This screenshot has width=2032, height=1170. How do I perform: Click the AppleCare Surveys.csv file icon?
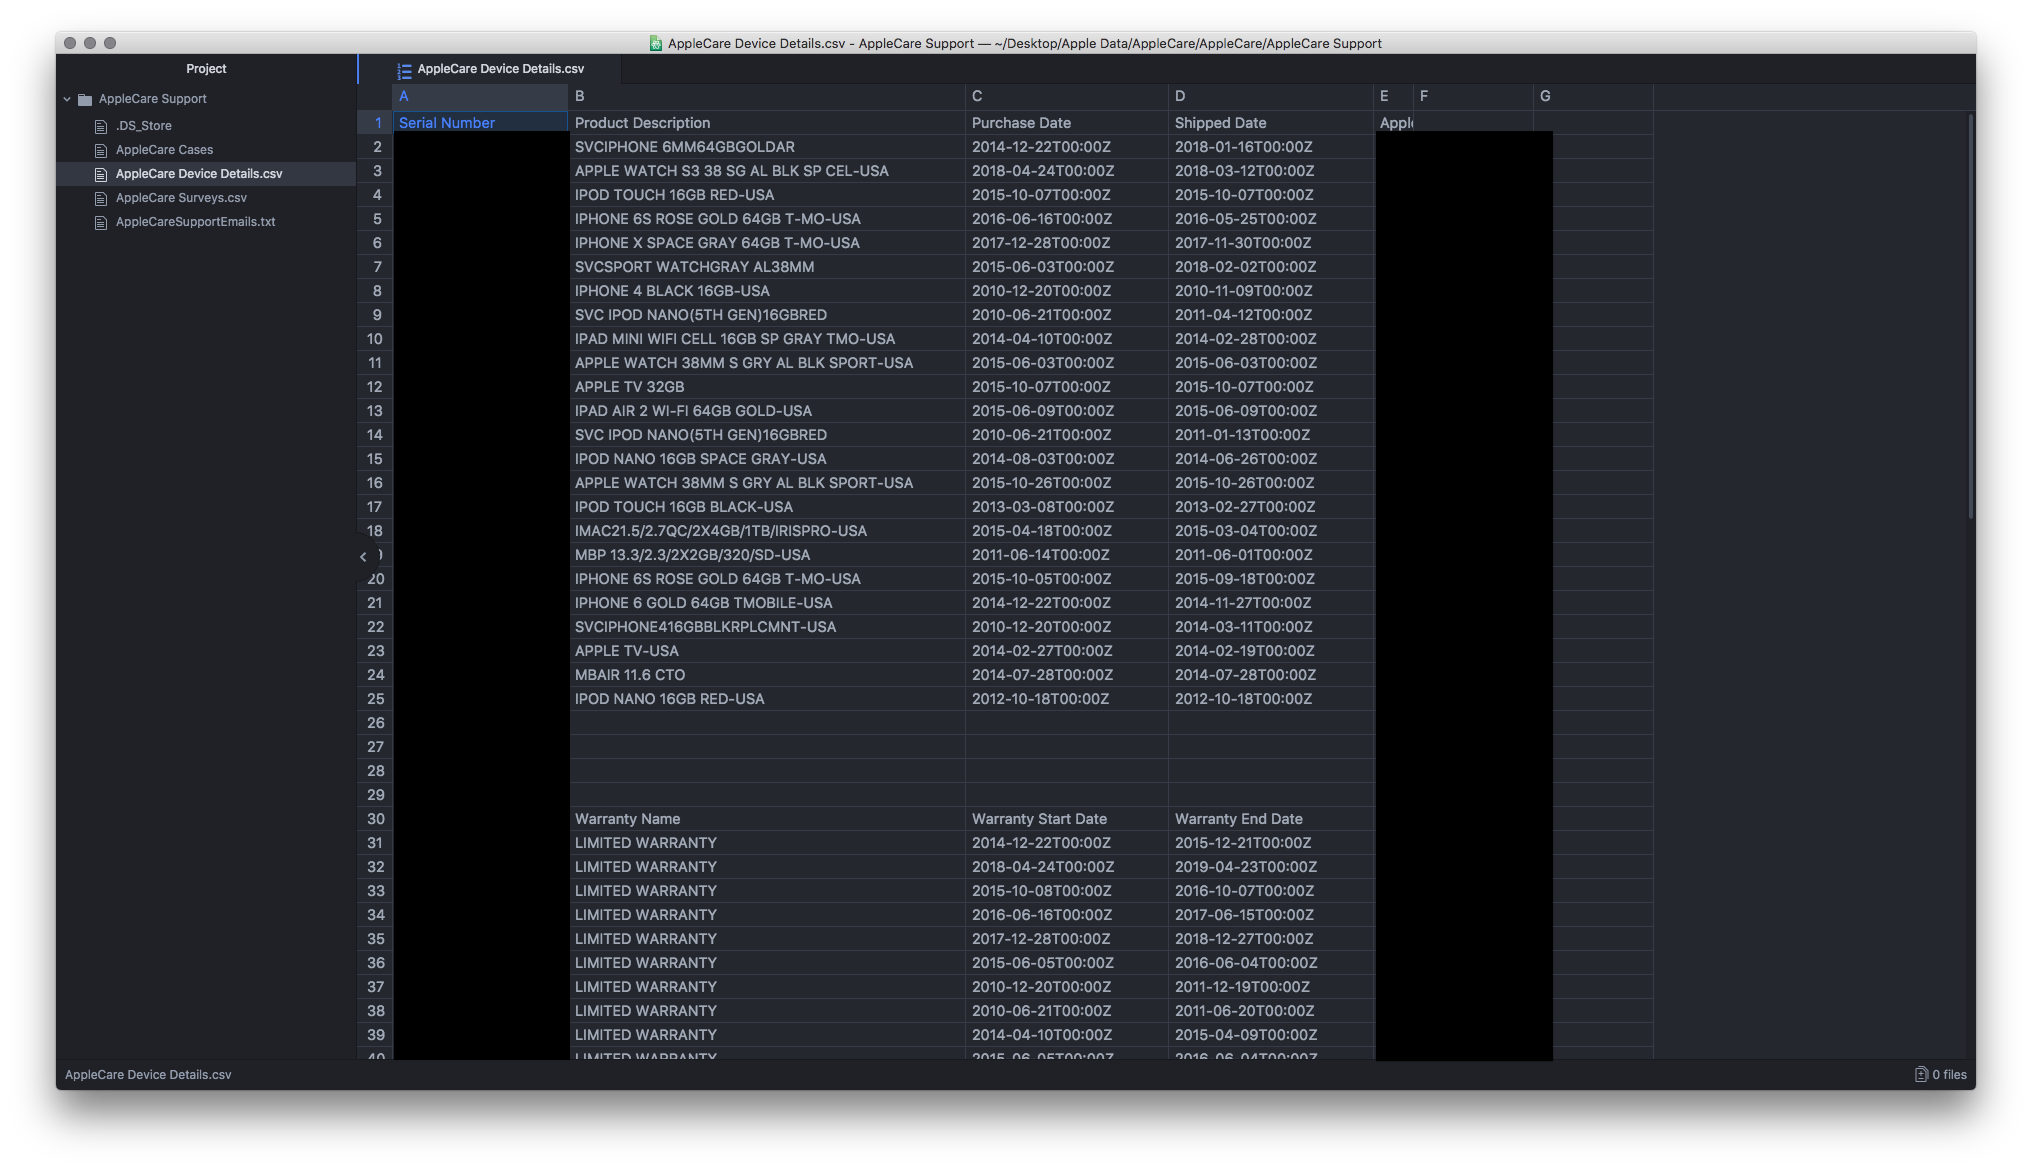(100, 198)
